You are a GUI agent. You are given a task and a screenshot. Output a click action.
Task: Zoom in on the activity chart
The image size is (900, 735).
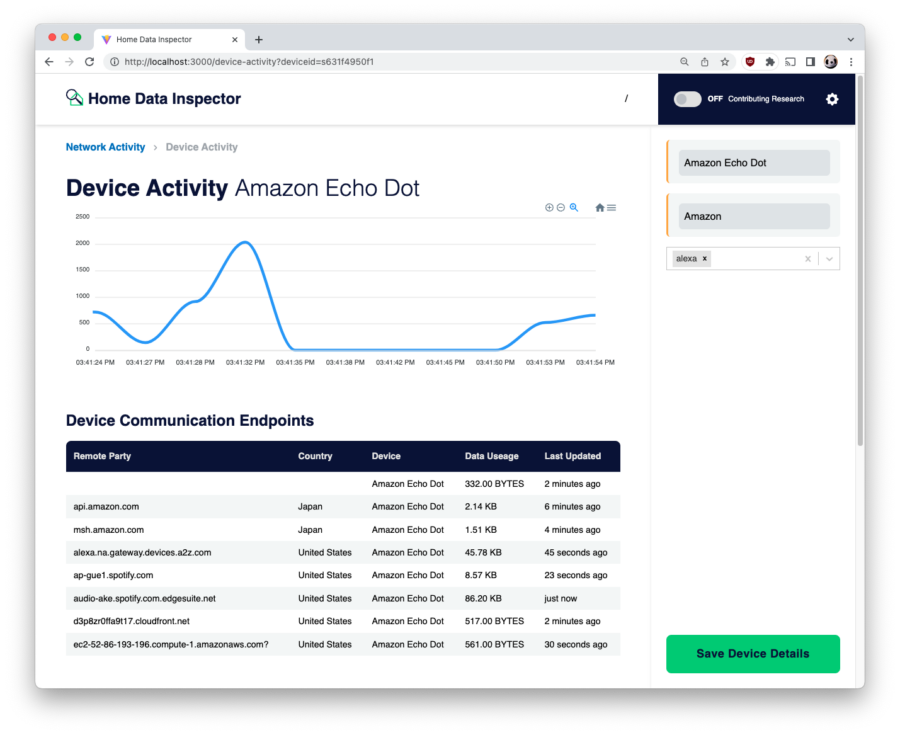[x=549, y=208]
